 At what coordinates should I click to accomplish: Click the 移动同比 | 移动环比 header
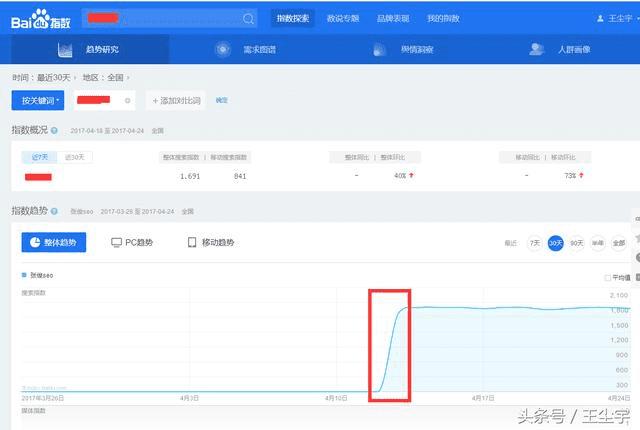tap(545, 157)
